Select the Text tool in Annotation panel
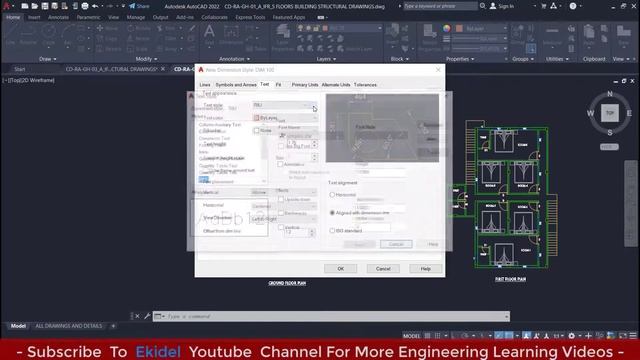The height and width of the screenshot is (360, 640). coord(209,35)
